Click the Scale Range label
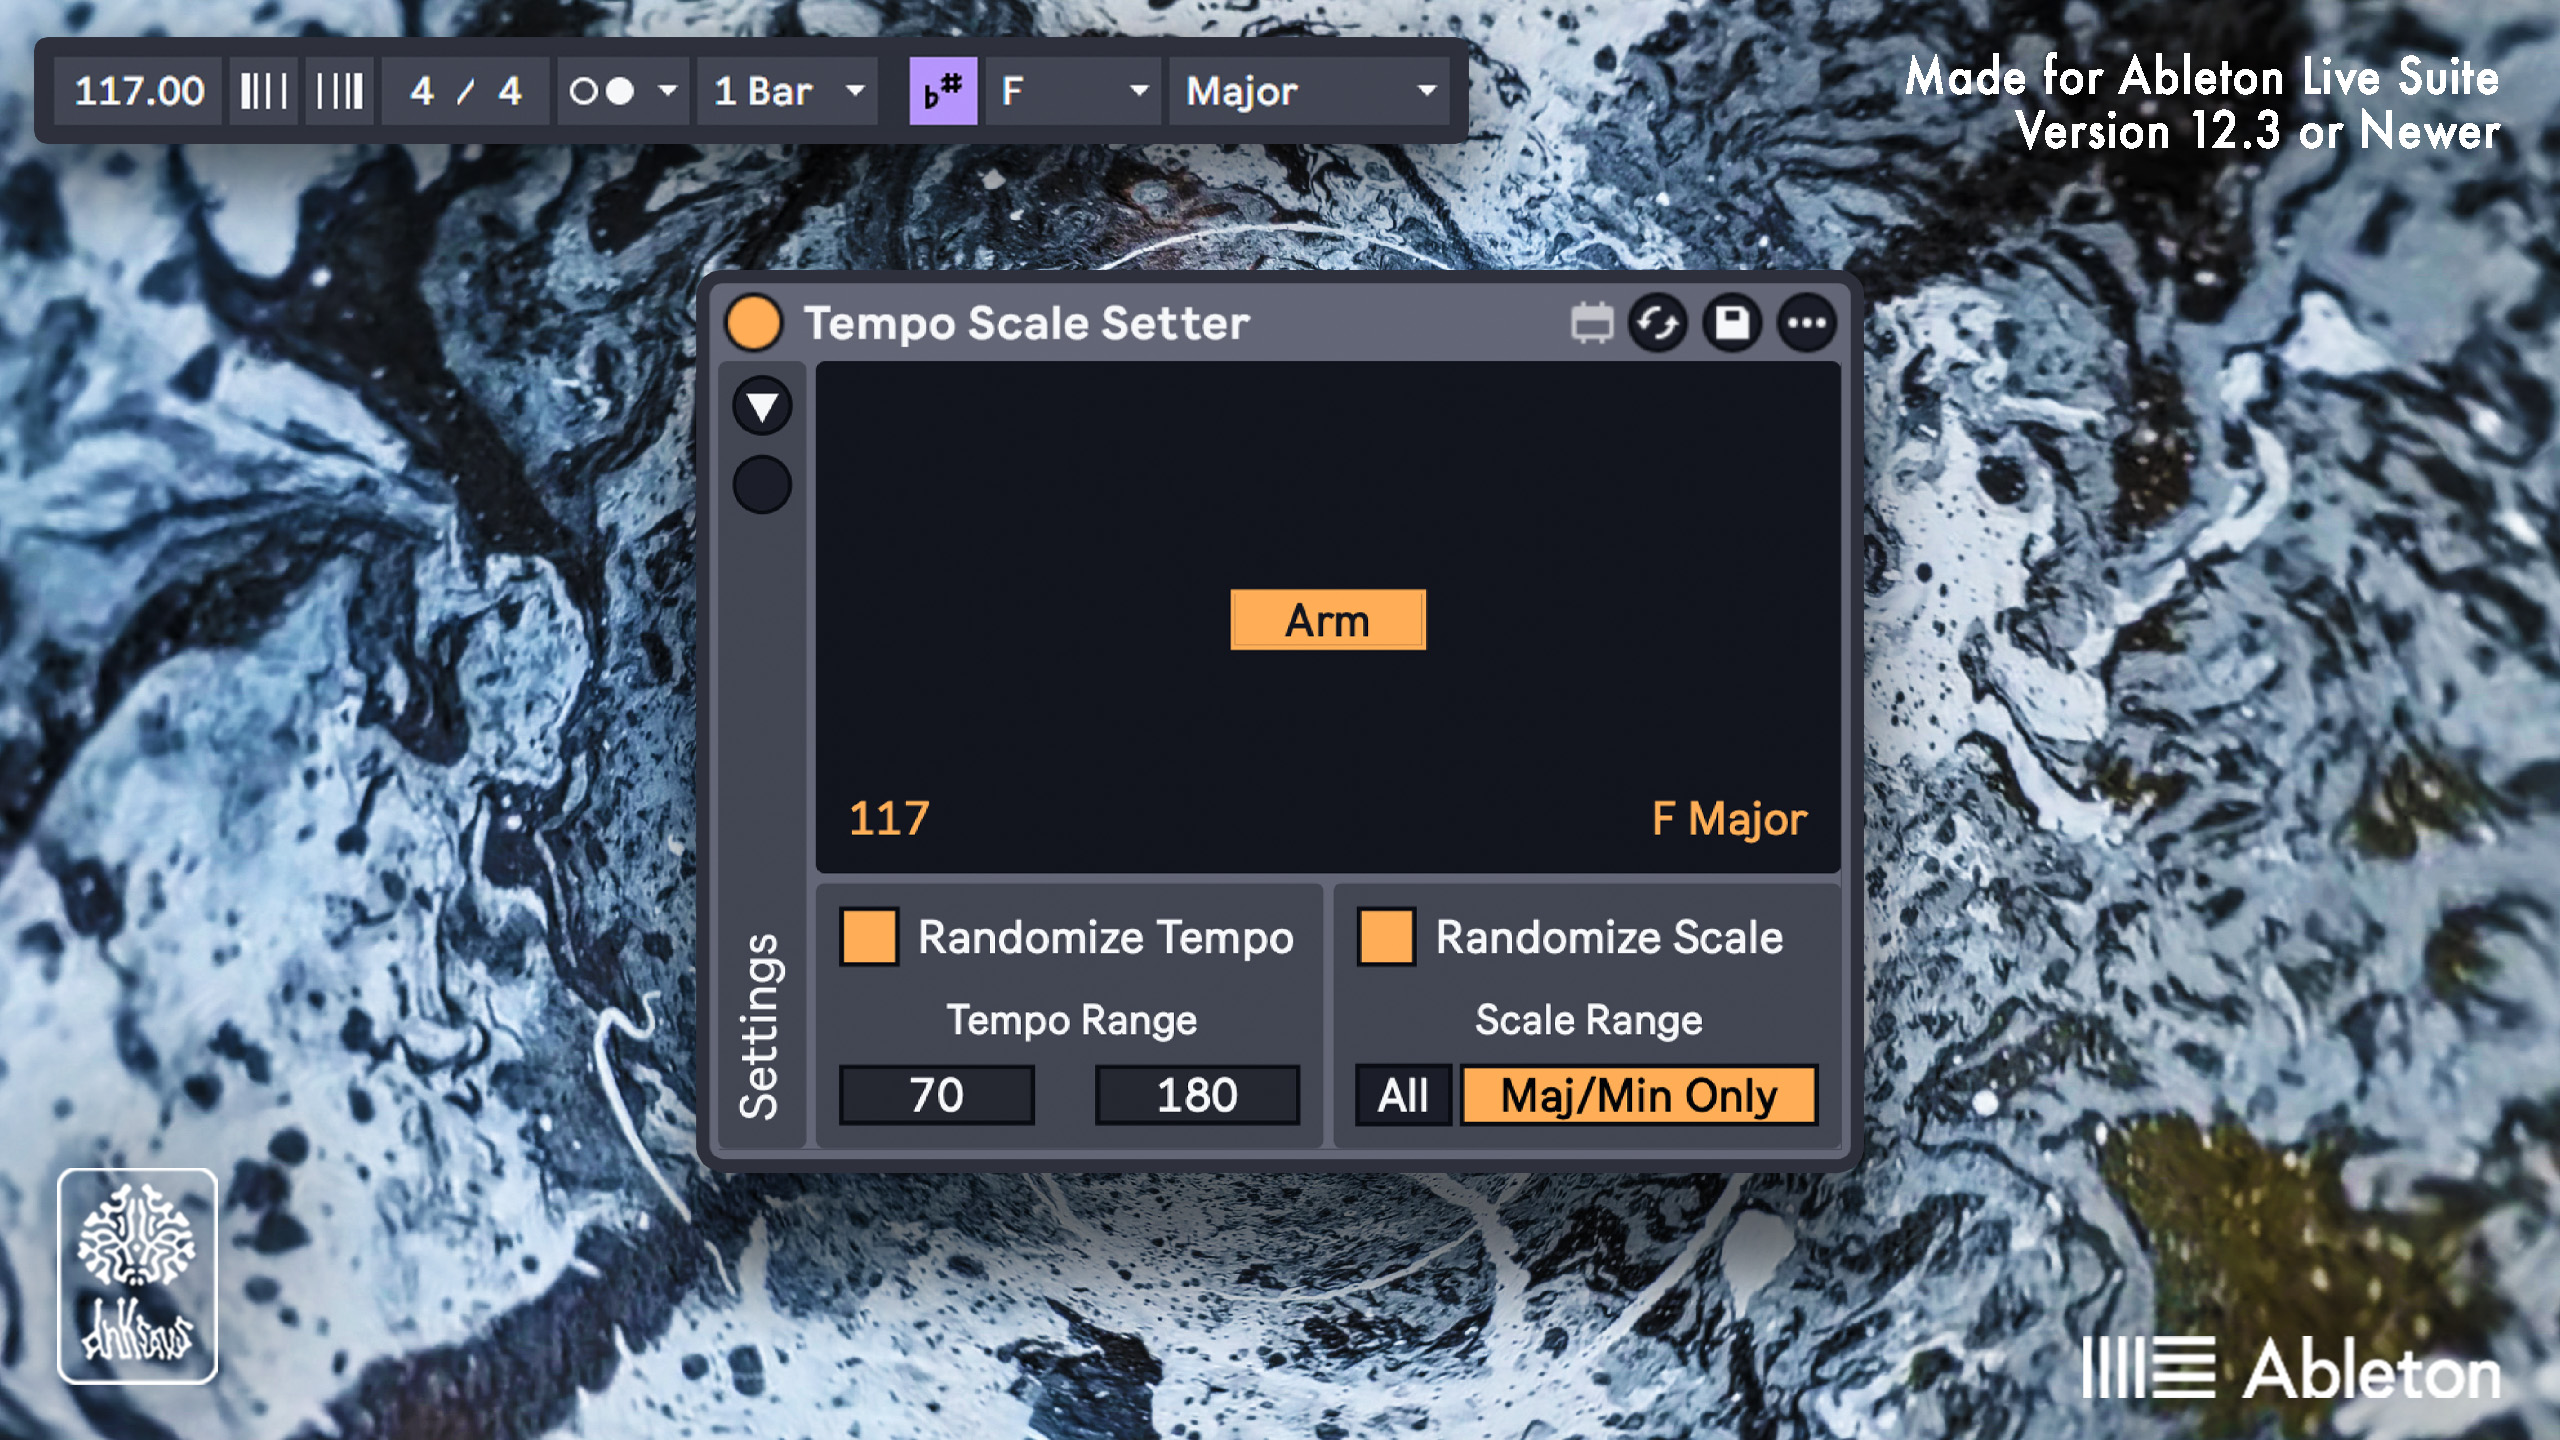Screen dimensions: 2560x1440 click(x=1589, y=1020)
